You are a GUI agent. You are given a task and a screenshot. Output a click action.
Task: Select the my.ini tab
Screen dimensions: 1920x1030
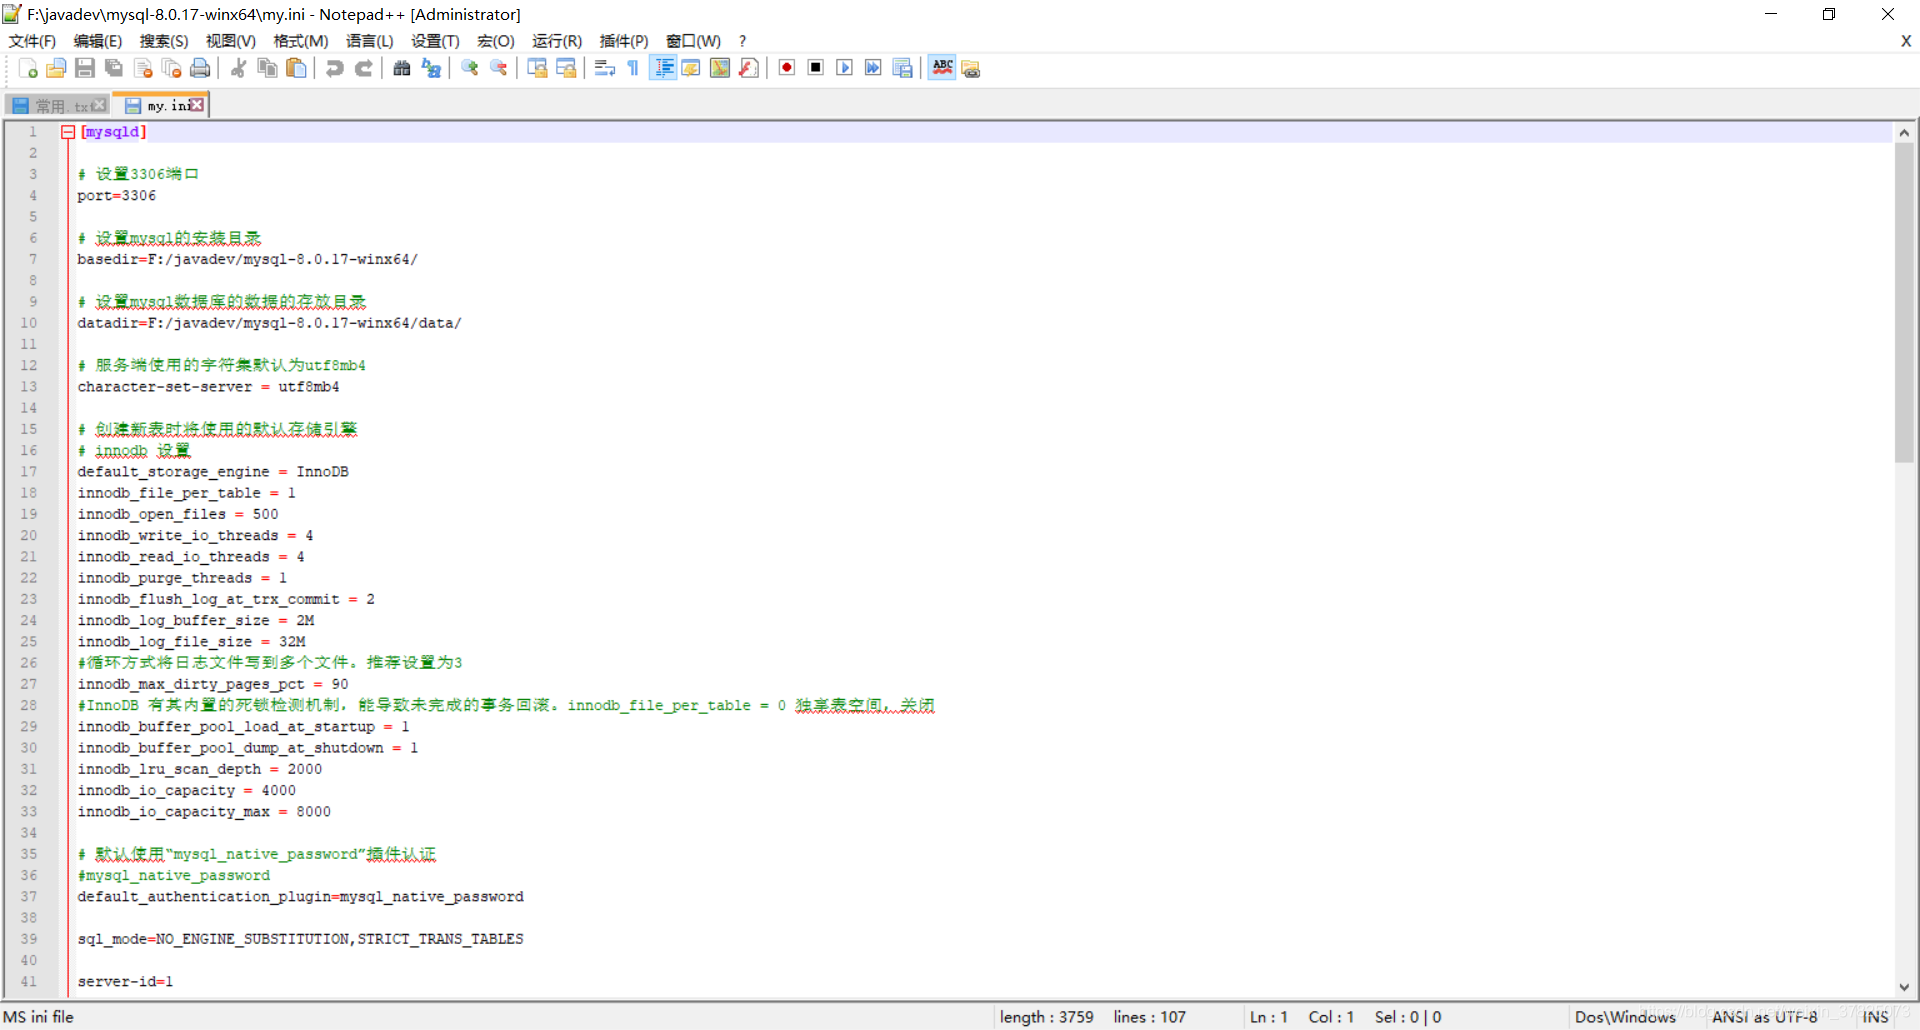[x=158, y=105]
